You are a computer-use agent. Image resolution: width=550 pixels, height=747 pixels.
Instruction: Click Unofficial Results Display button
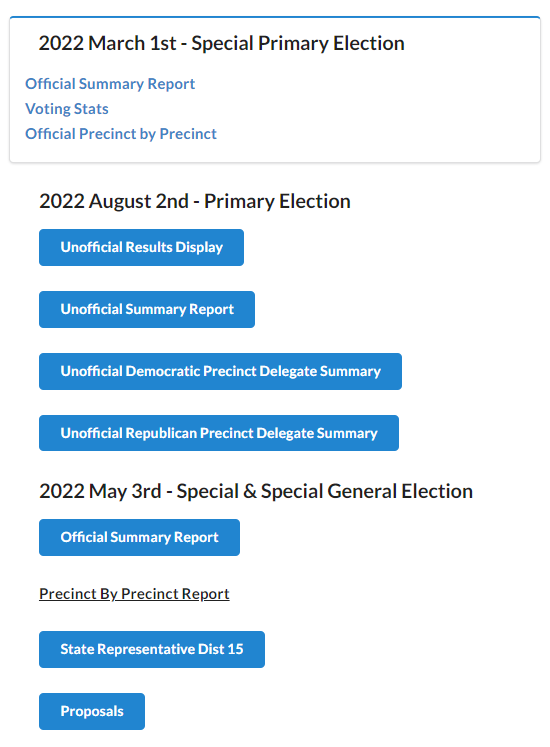pyautogui.click(x=141, y=247)
